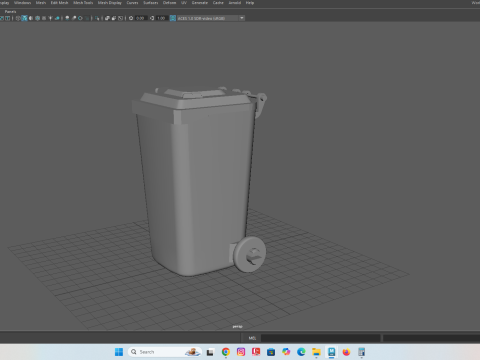Click the panel layout icon before wireframe

8,18
